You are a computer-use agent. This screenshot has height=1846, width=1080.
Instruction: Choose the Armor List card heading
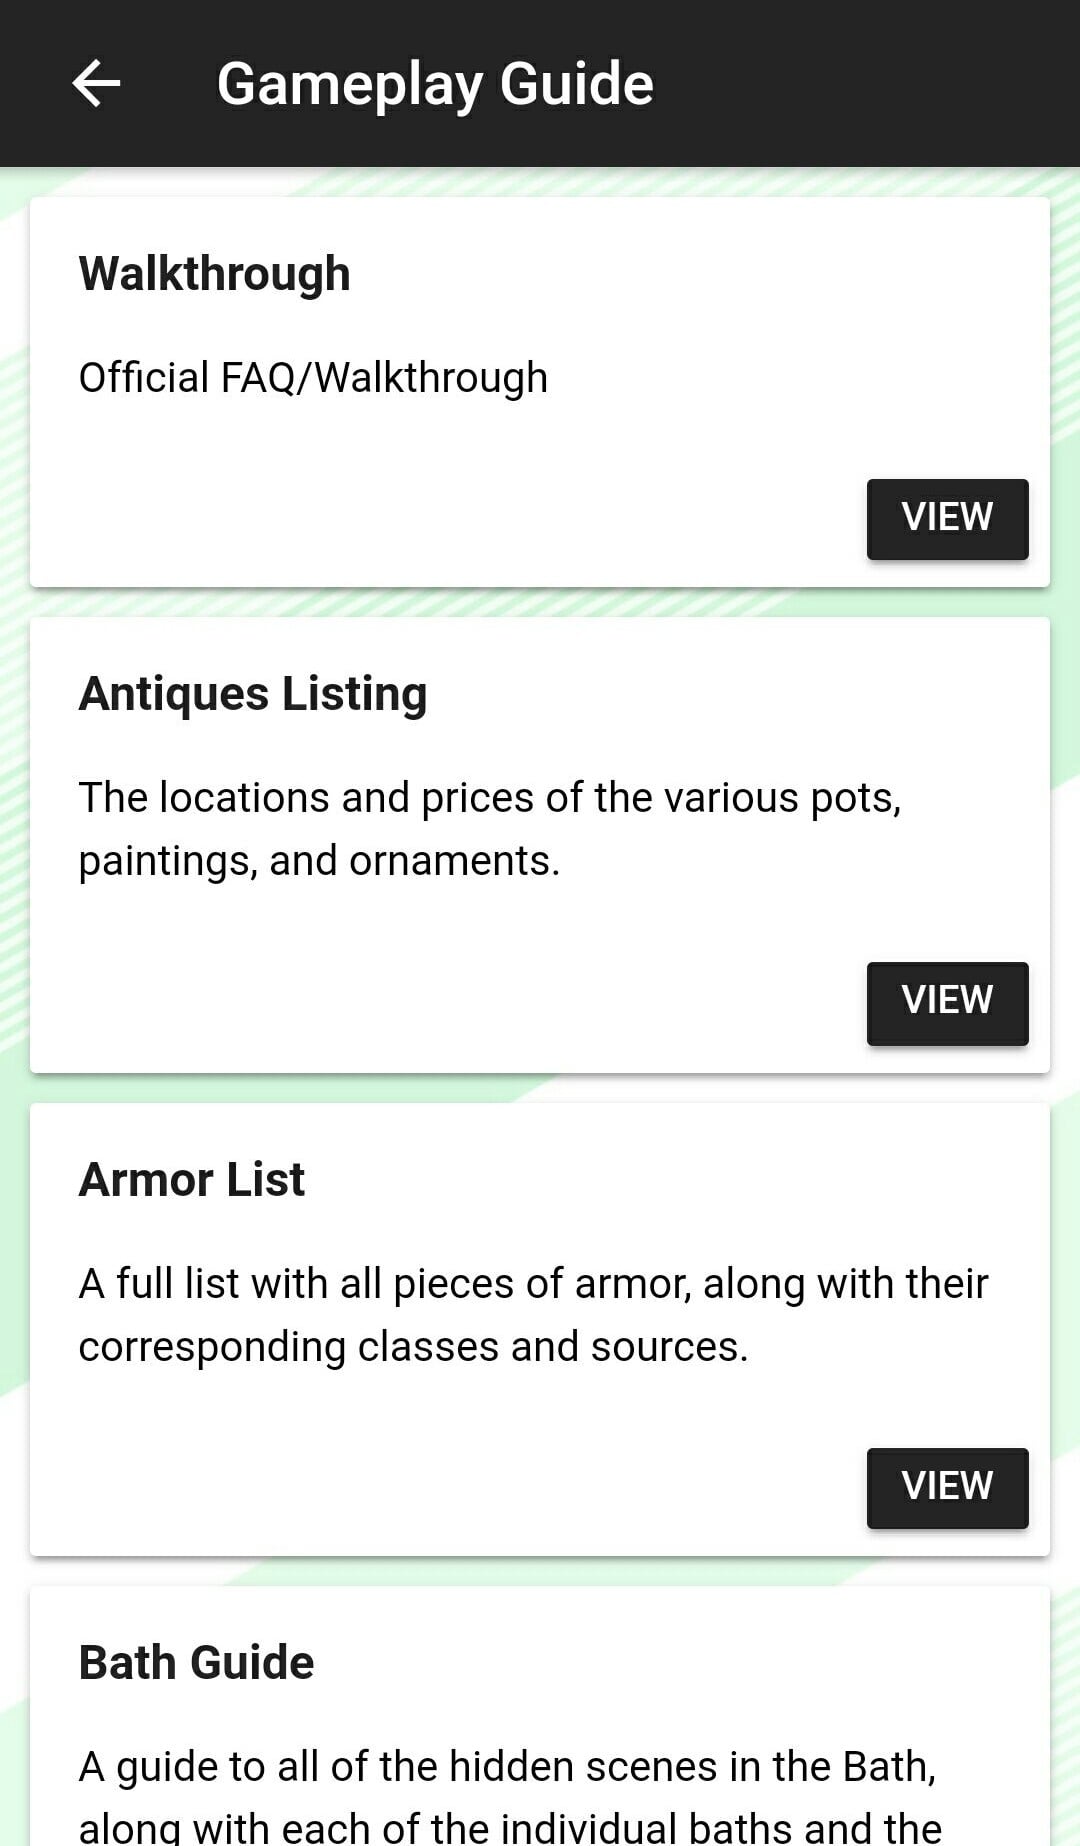192,1180
